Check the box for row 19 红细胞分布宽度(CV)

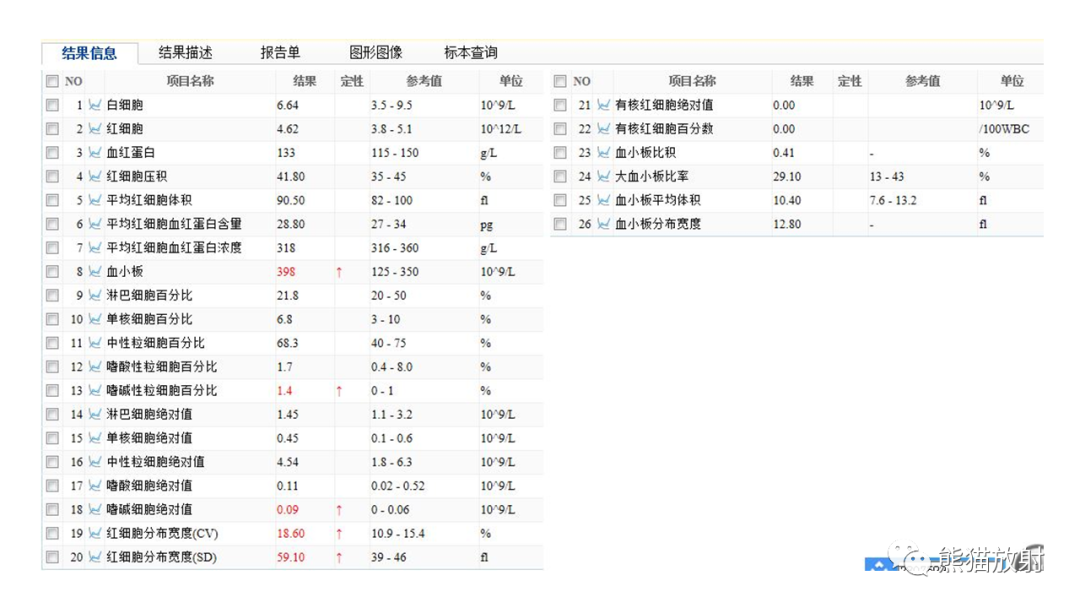click(52, 533)
